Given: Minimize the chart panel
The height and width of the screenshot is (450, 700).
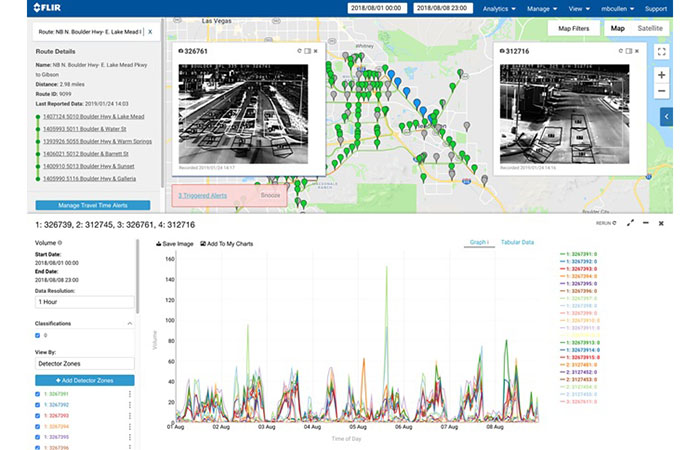Looking at the screenshot, I should [646, 223].
